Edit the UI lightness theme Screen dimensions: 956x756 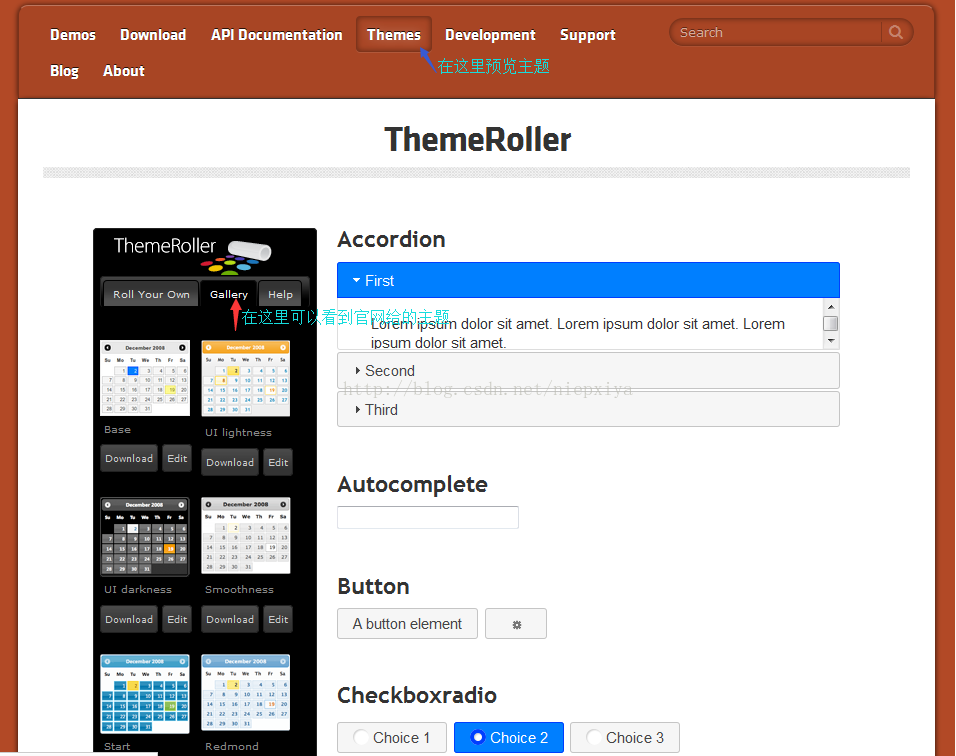click(x=278, y=462)
